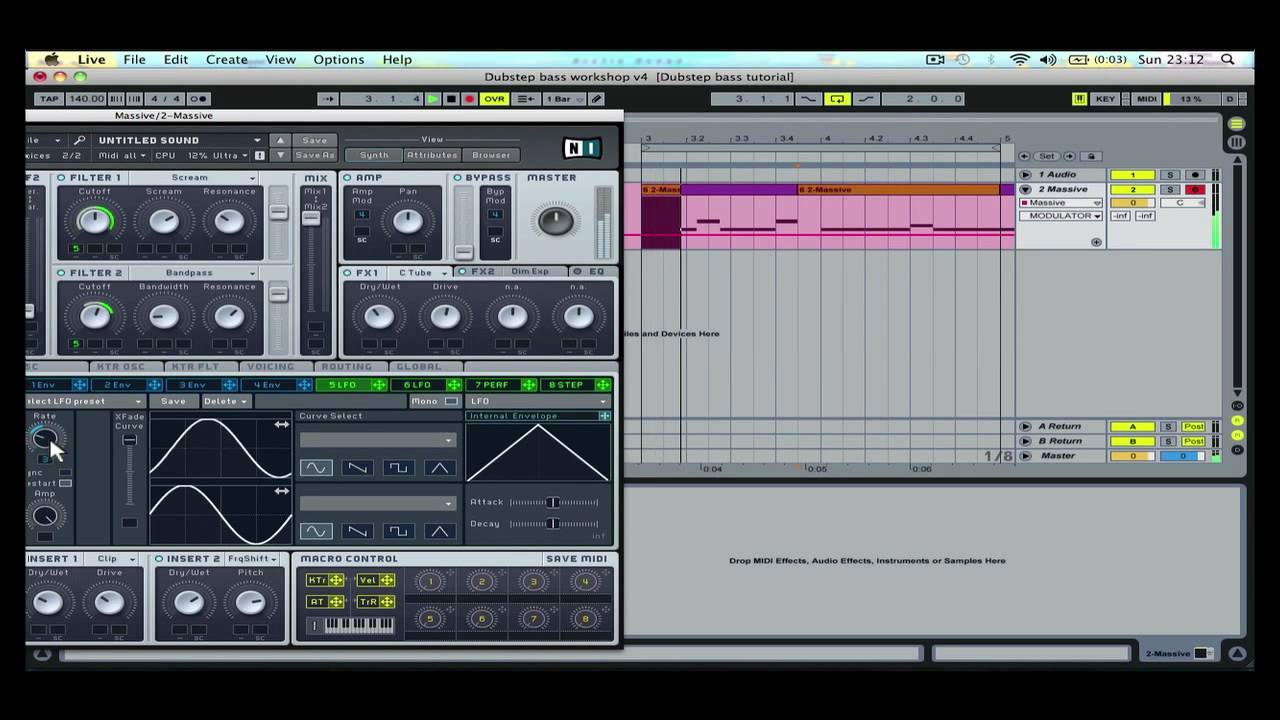The image size is (1280, 720).
Task: Collapse the 2 Massive track triangle
Action: (1025, 189)
